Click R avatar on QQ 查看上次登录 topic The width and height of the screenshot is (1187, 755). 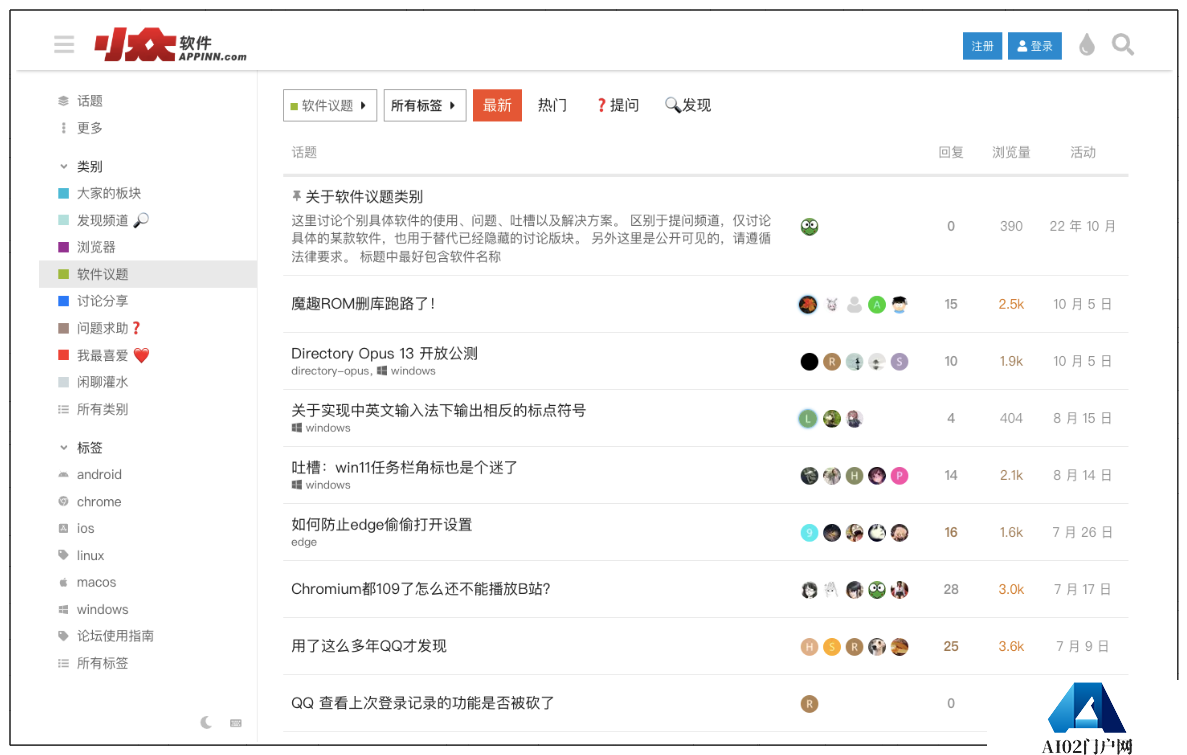pos(809,704)
